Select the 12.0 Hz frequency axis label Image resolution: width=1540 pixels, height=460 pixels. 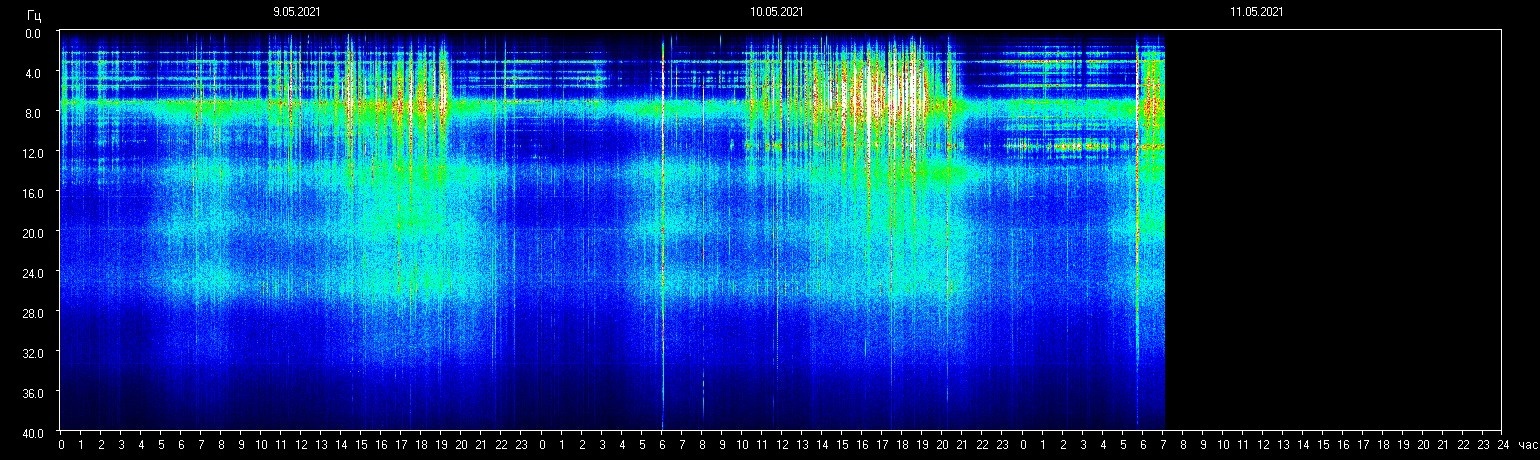pos(33,153)
